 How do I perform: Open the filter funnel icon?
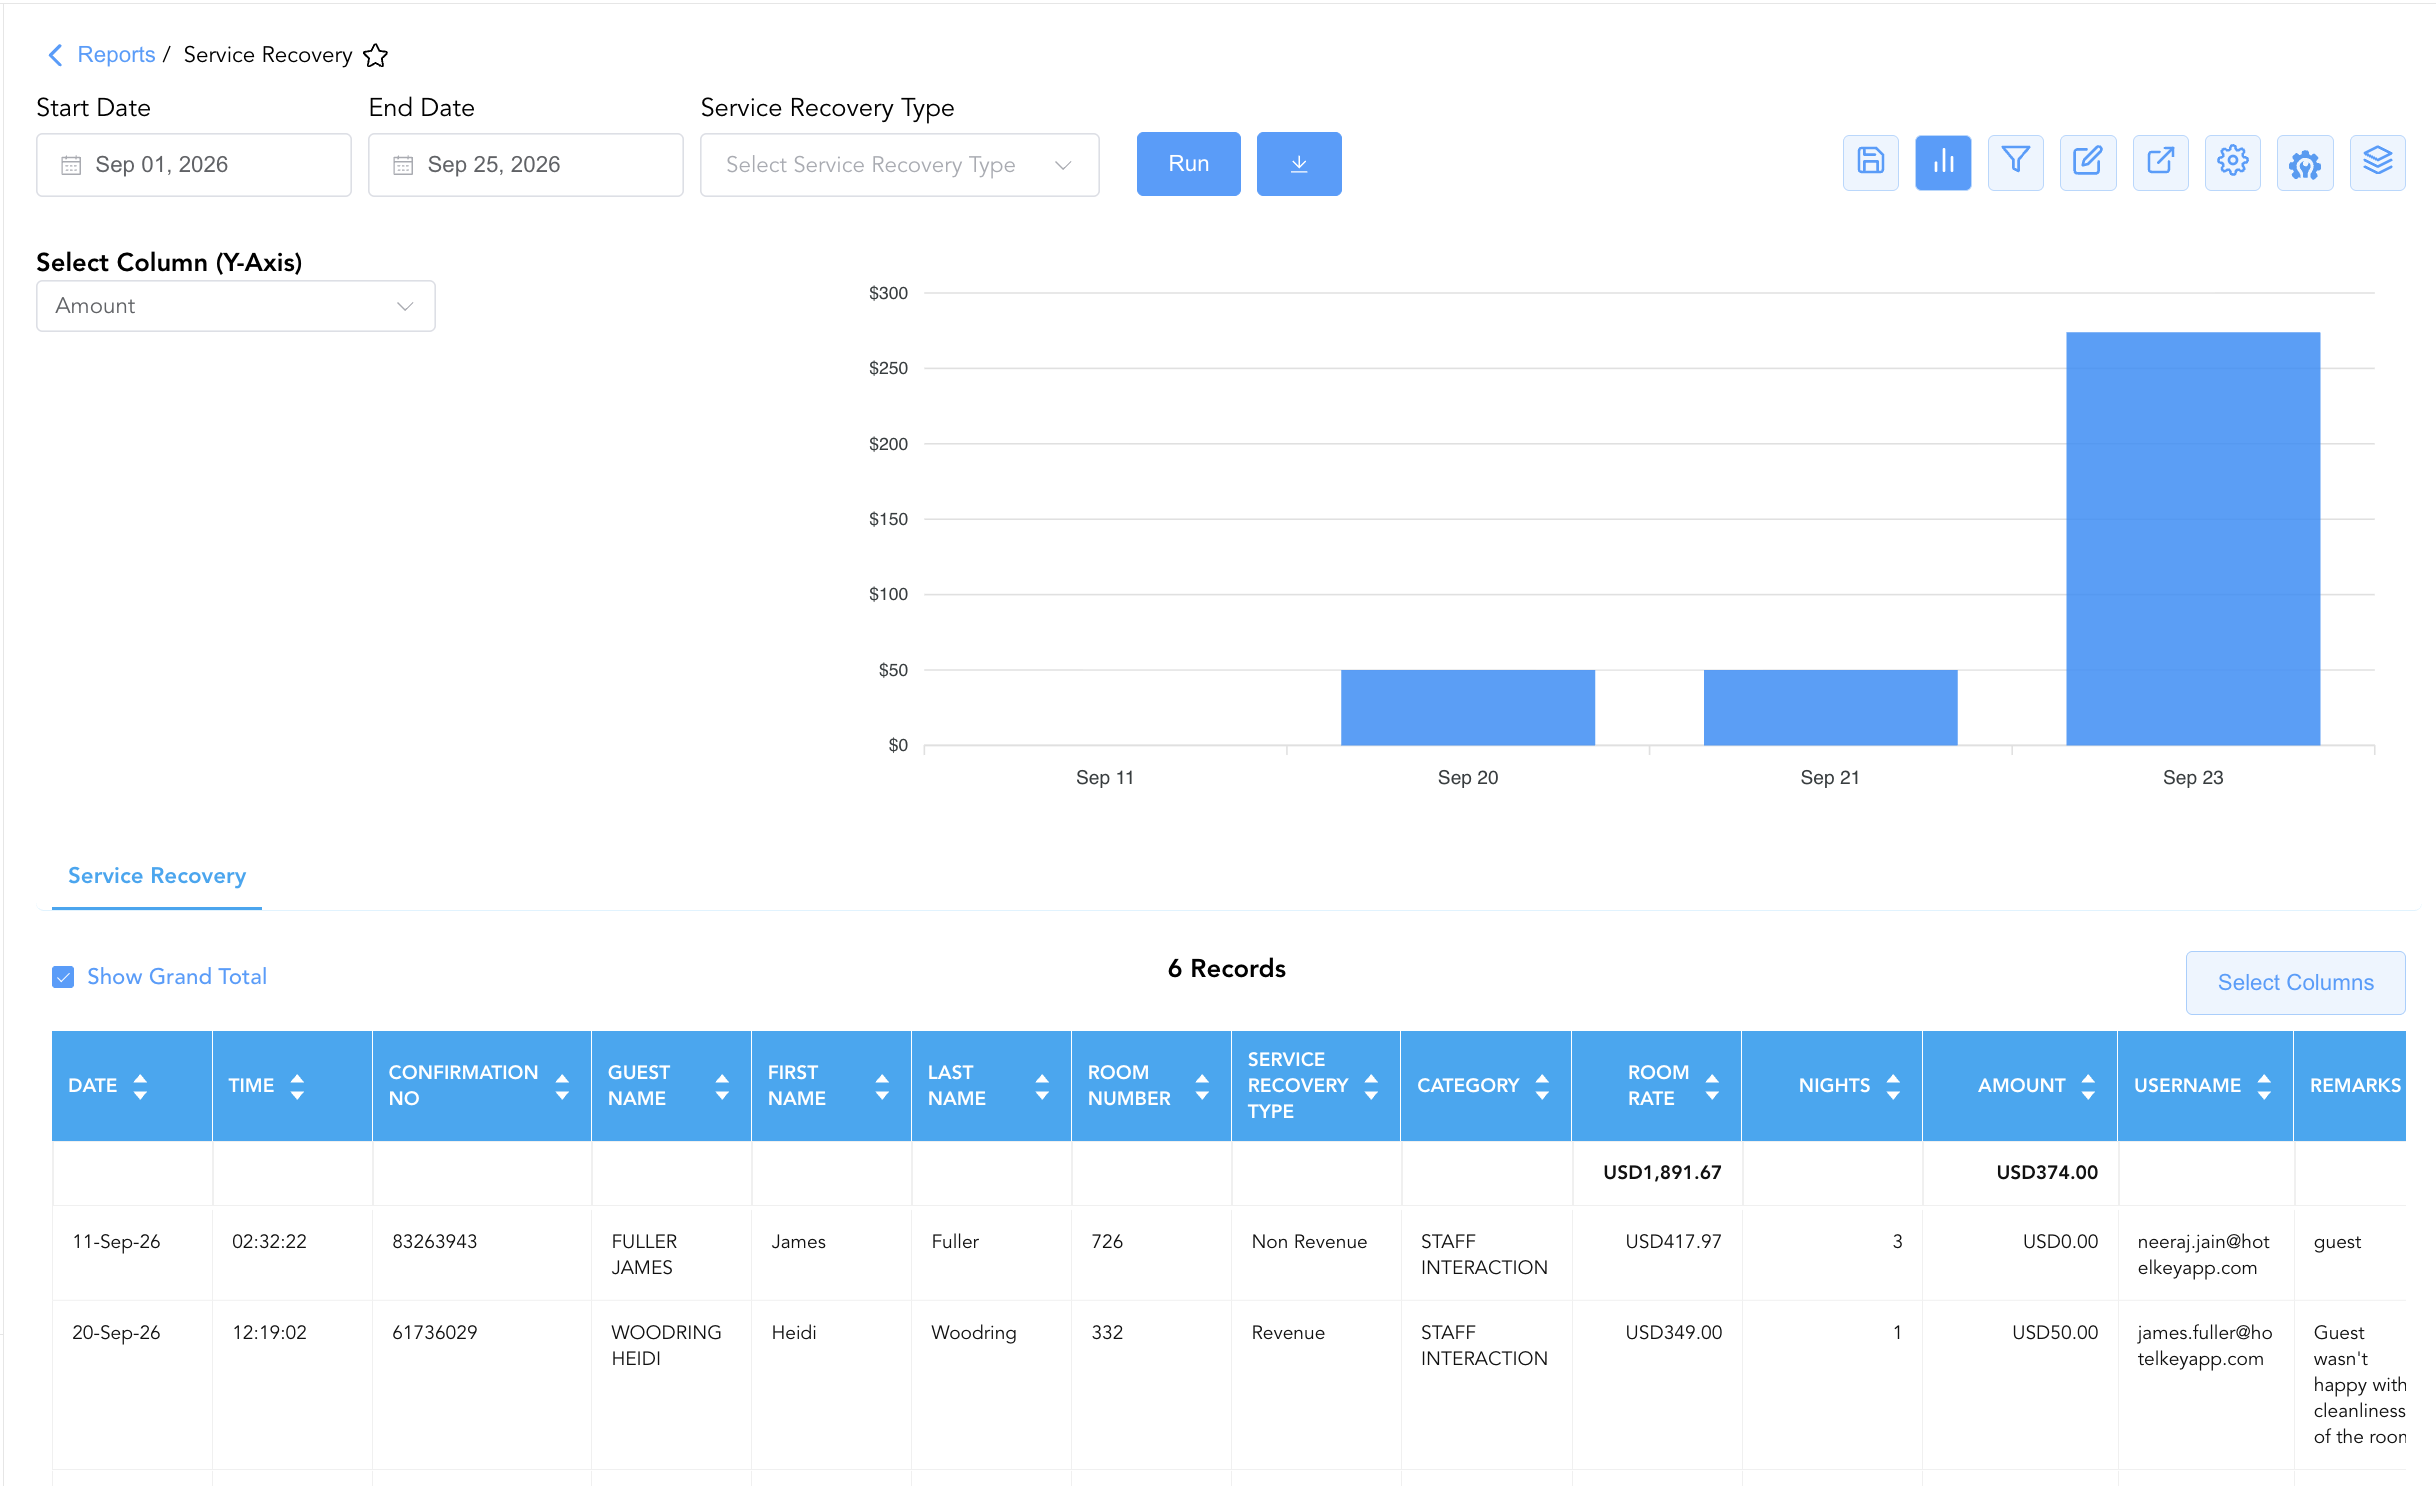pos(2015,163)
